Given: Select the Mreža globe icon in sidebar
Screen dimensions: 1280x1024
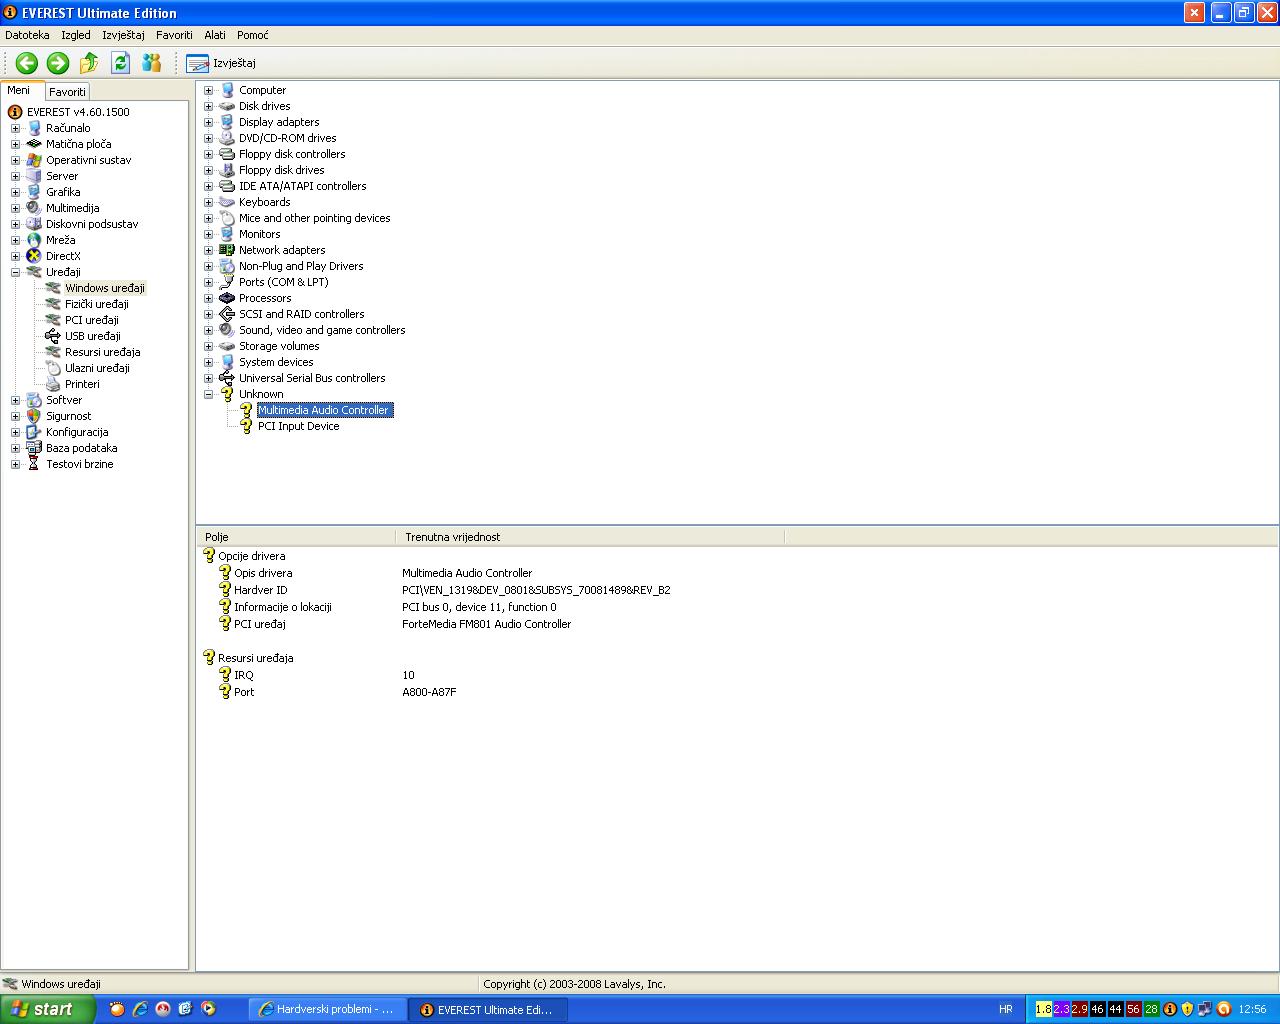Looking at the screenshot, I should (x=34, y=240).
